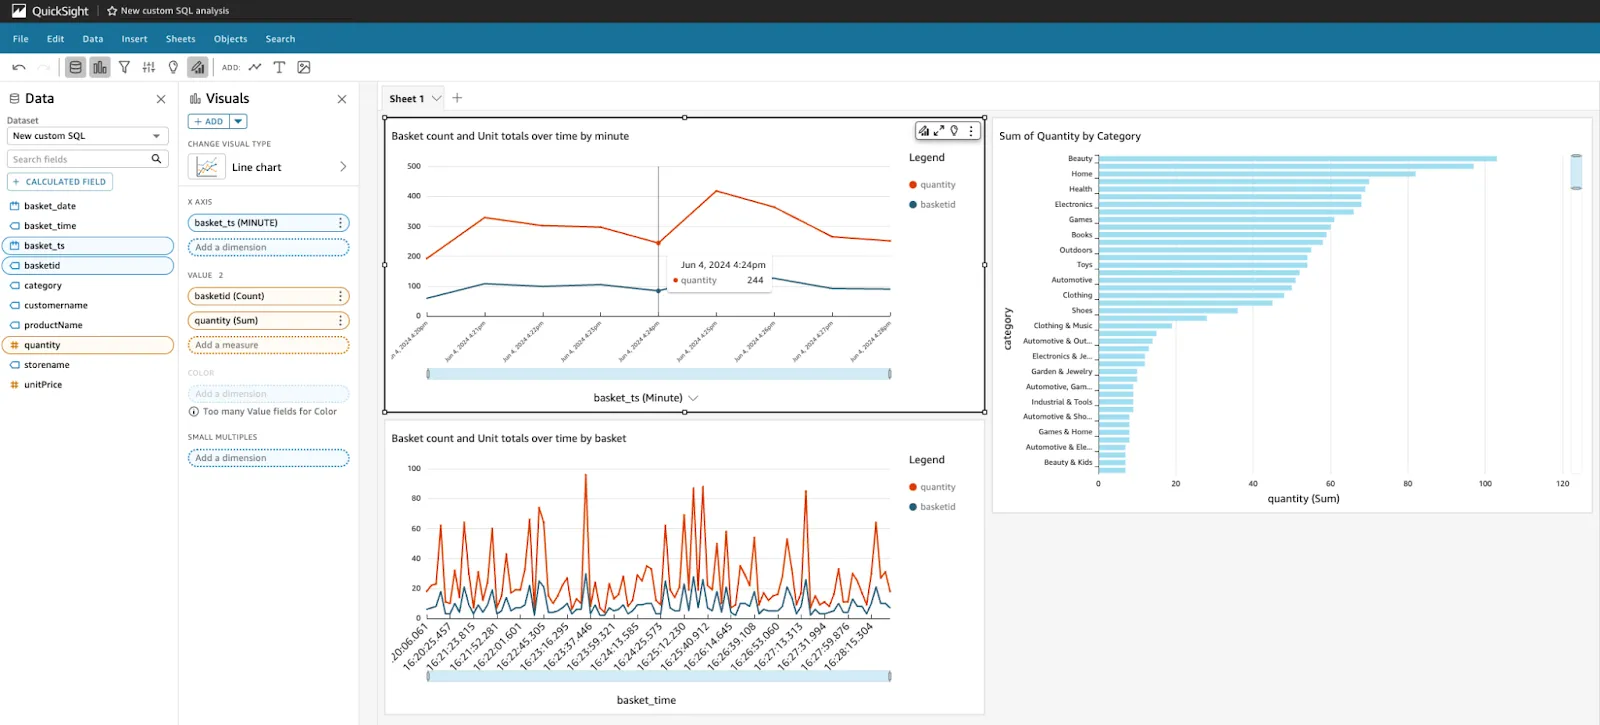1600x725 pixels.
Task: Open the Insert menu
Action: coord(134,39)
